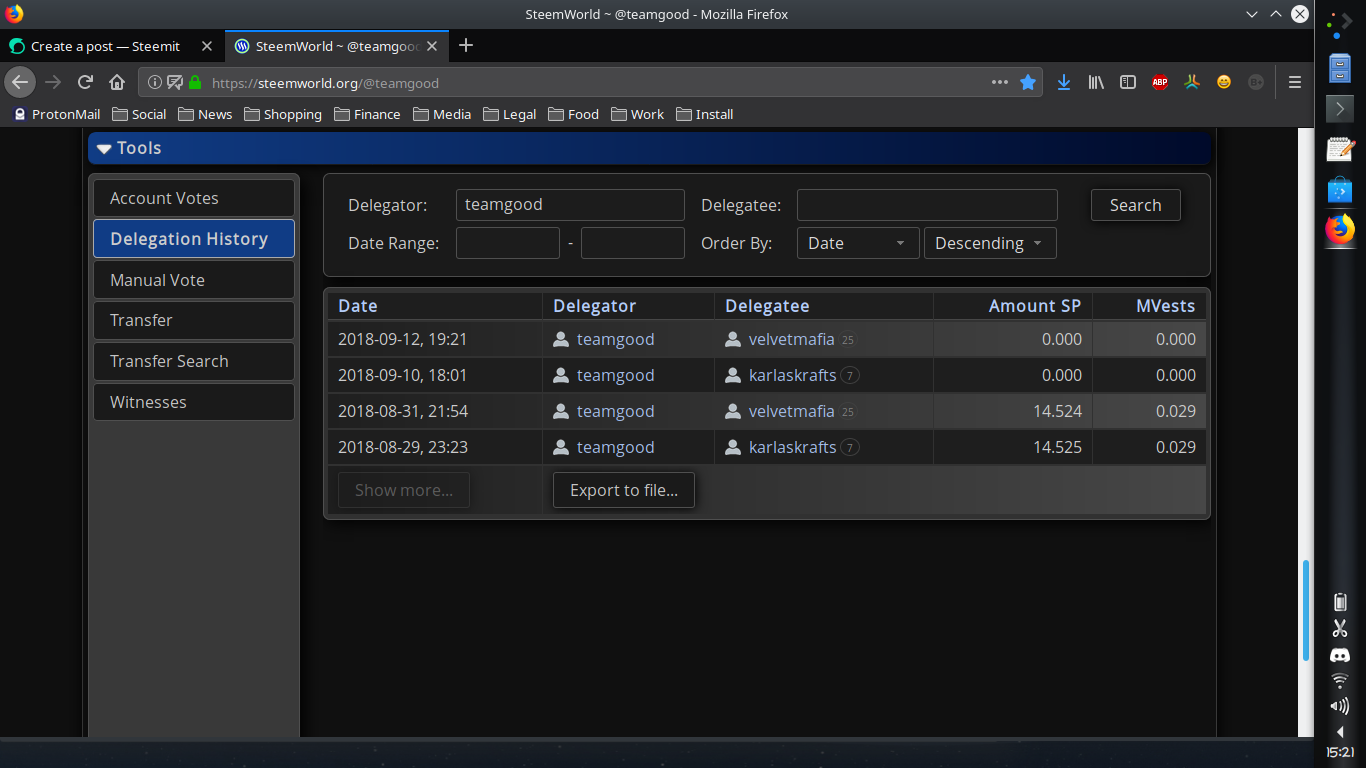Screen dimensions: 1366x768
Task: Collapse the Tools section header
Action: point(650,148)
